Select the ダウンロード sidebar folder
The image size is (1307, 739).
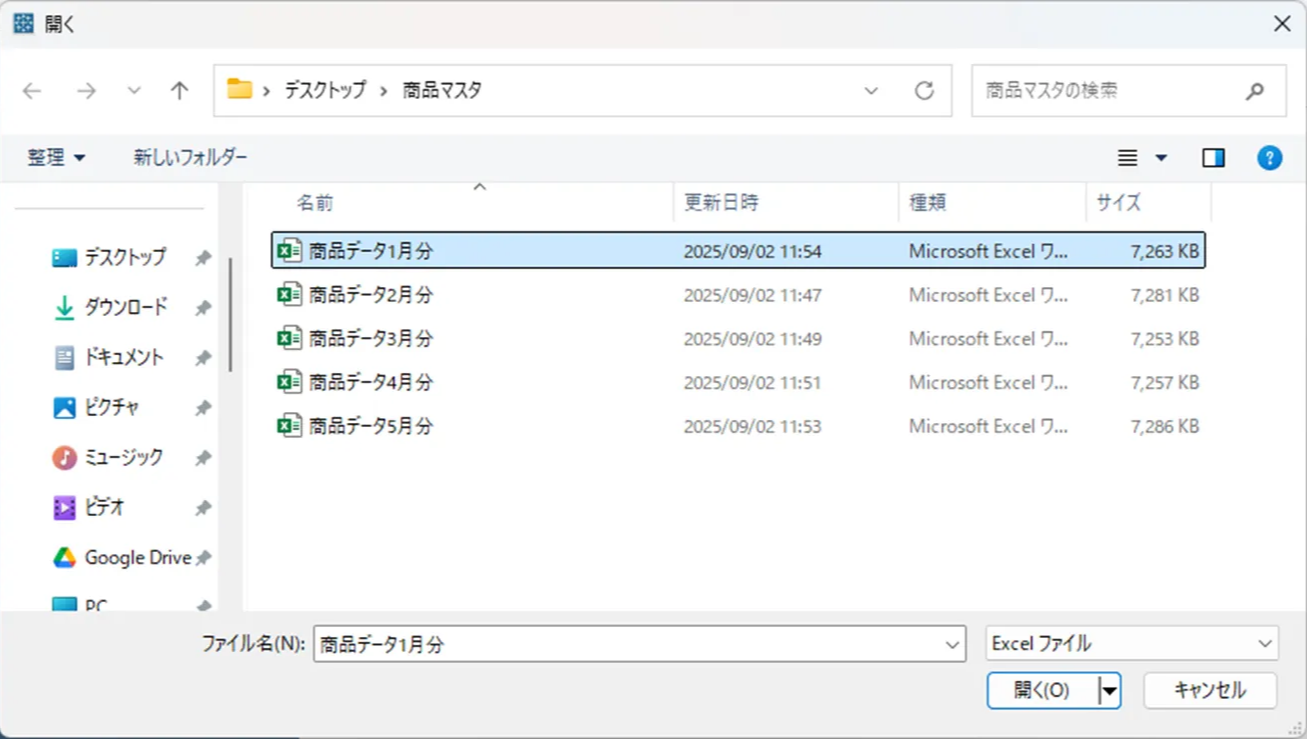coord(125,307)
